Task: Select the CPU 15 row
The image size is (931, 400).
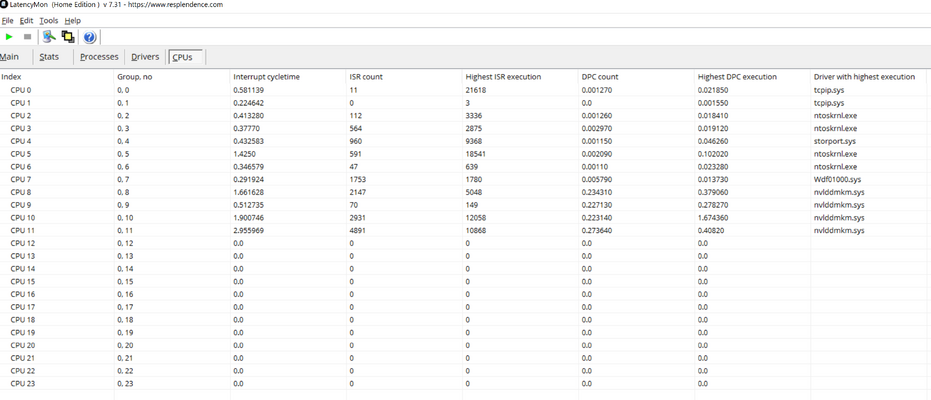Action: (x=463, y=281)
